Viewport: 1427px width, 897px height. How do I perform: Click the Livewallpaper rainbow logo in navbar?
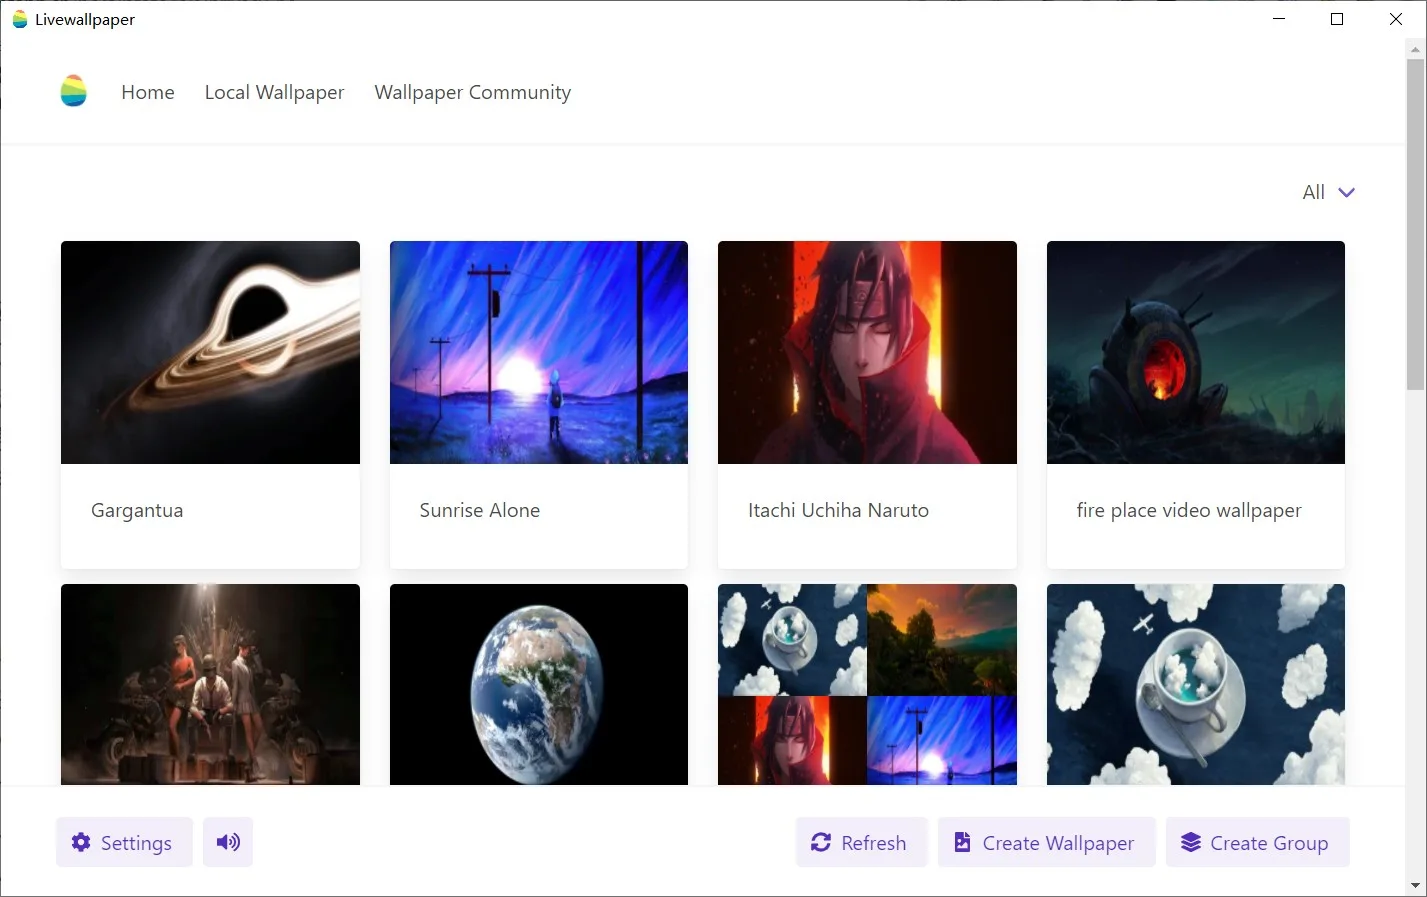tap(73, 91)
